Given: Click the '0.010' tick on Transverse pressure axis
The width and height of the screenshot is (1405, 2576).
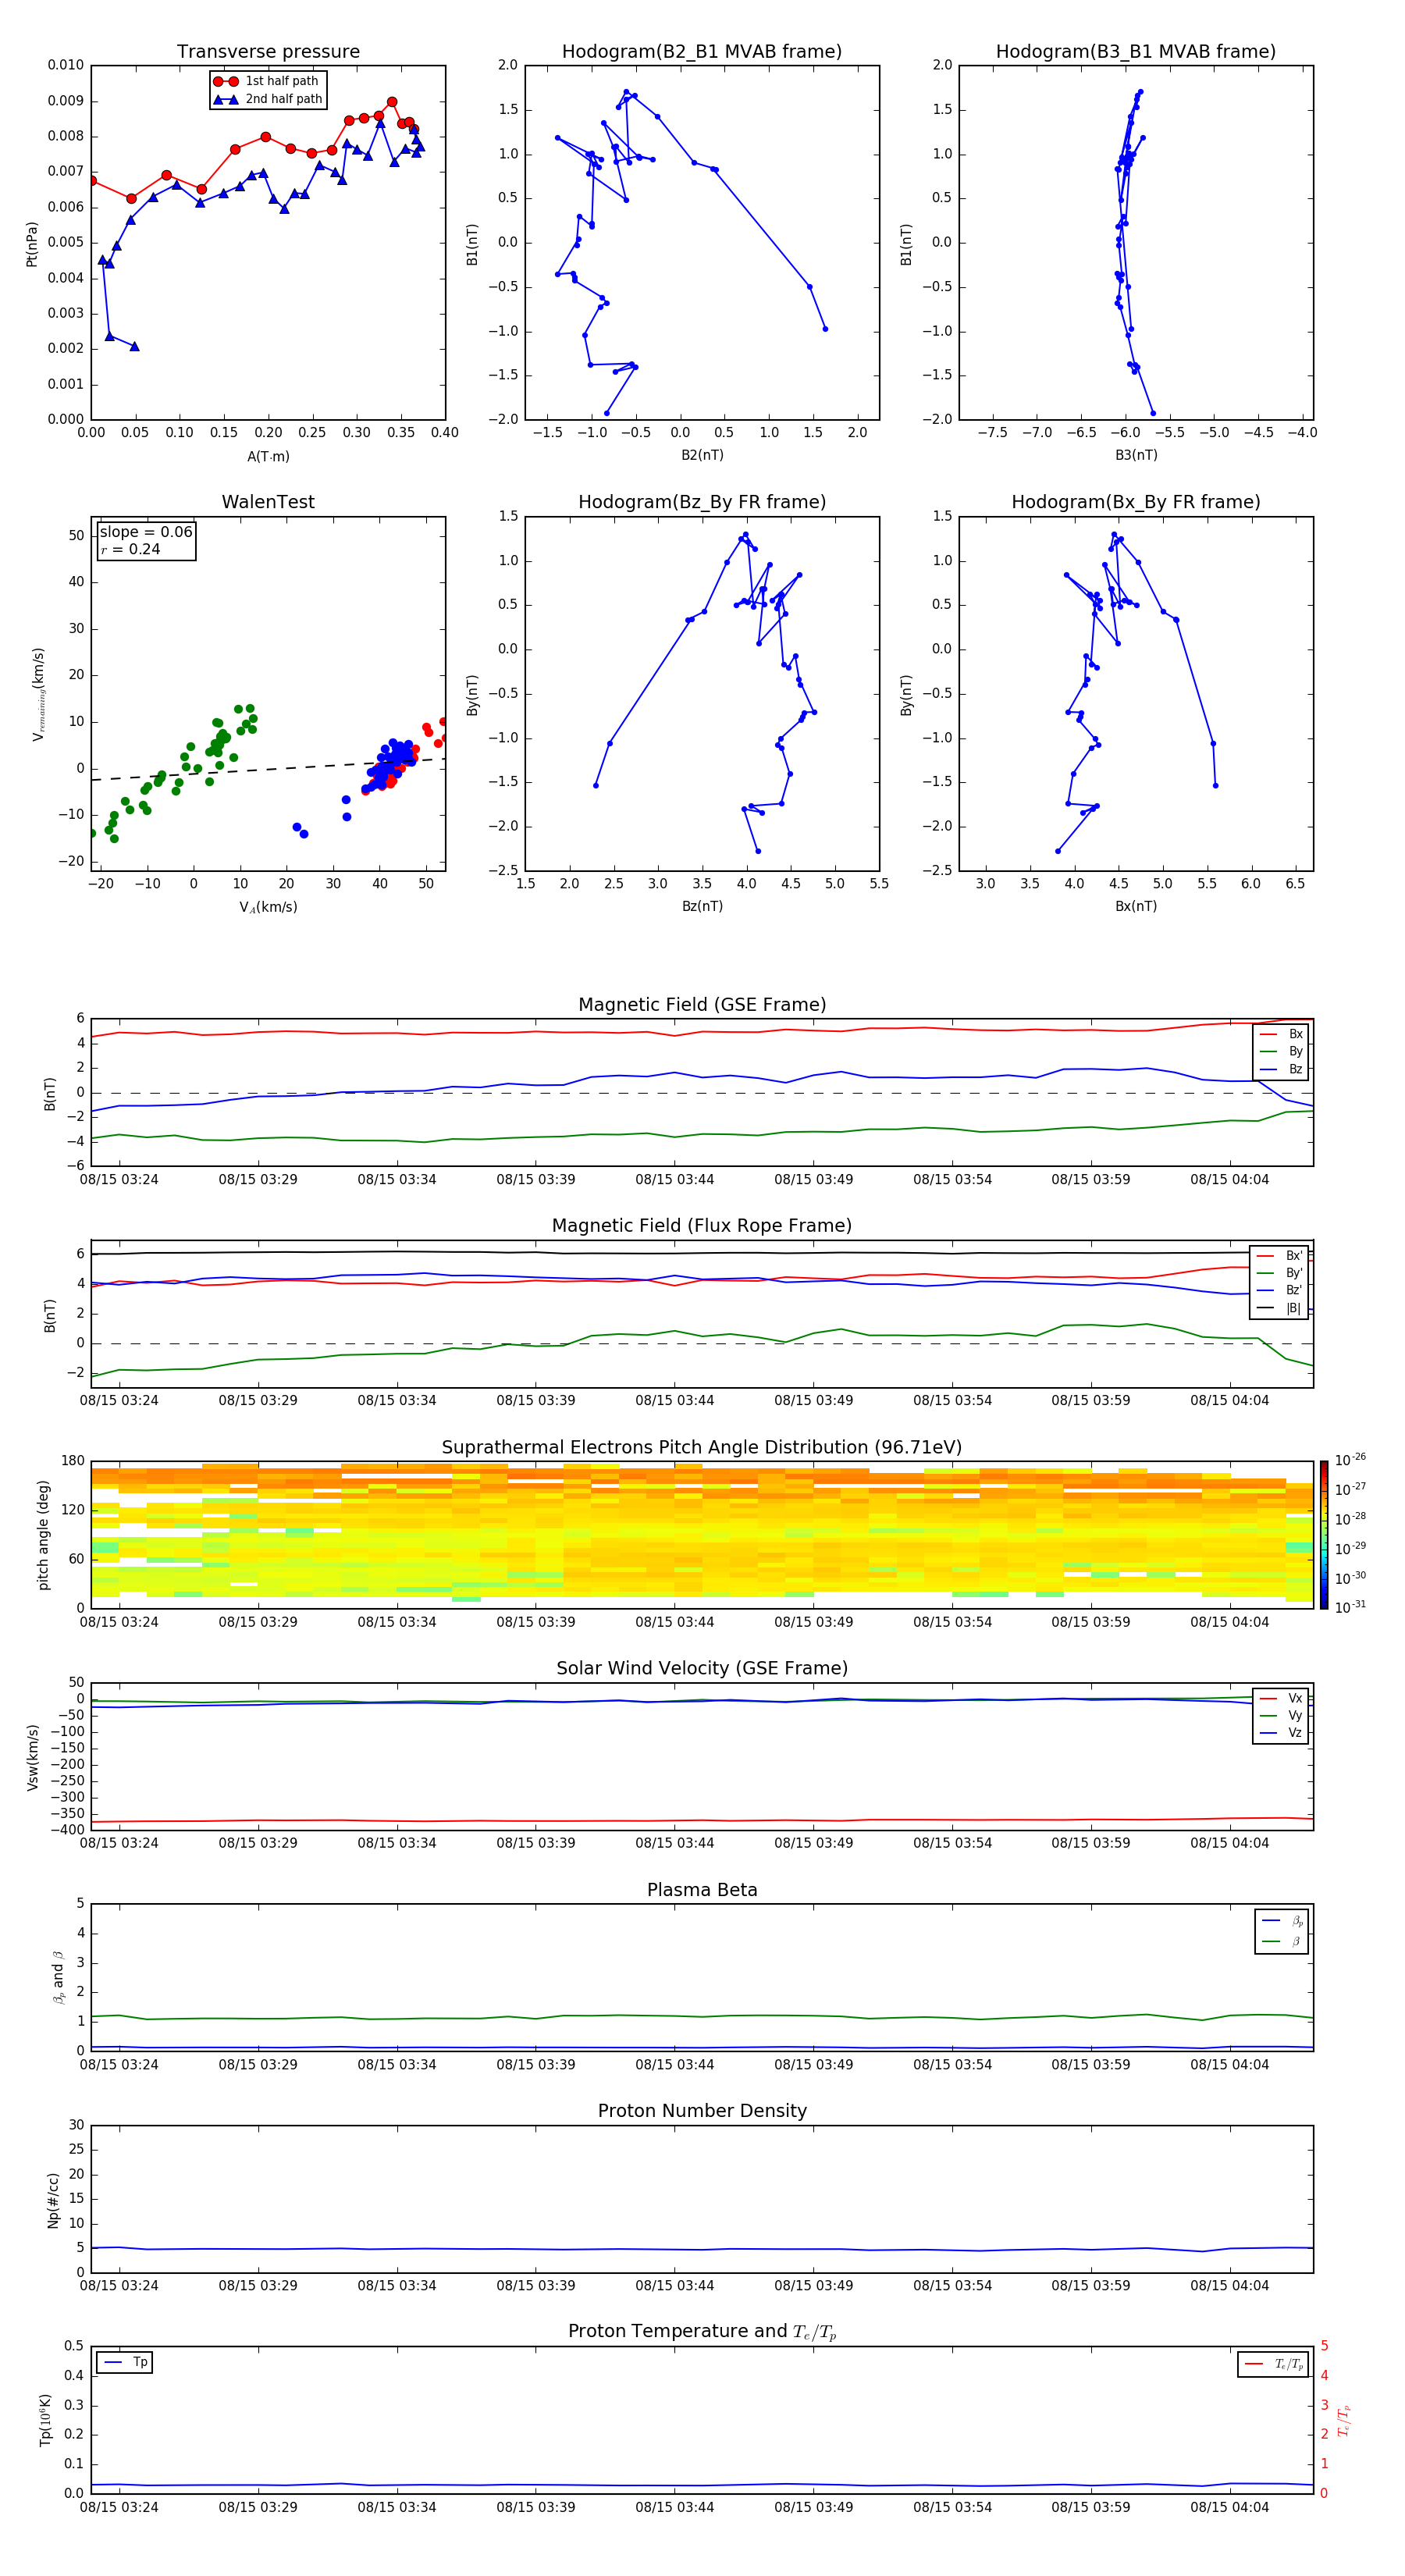Looking at the screenshot, I should 66,65.
